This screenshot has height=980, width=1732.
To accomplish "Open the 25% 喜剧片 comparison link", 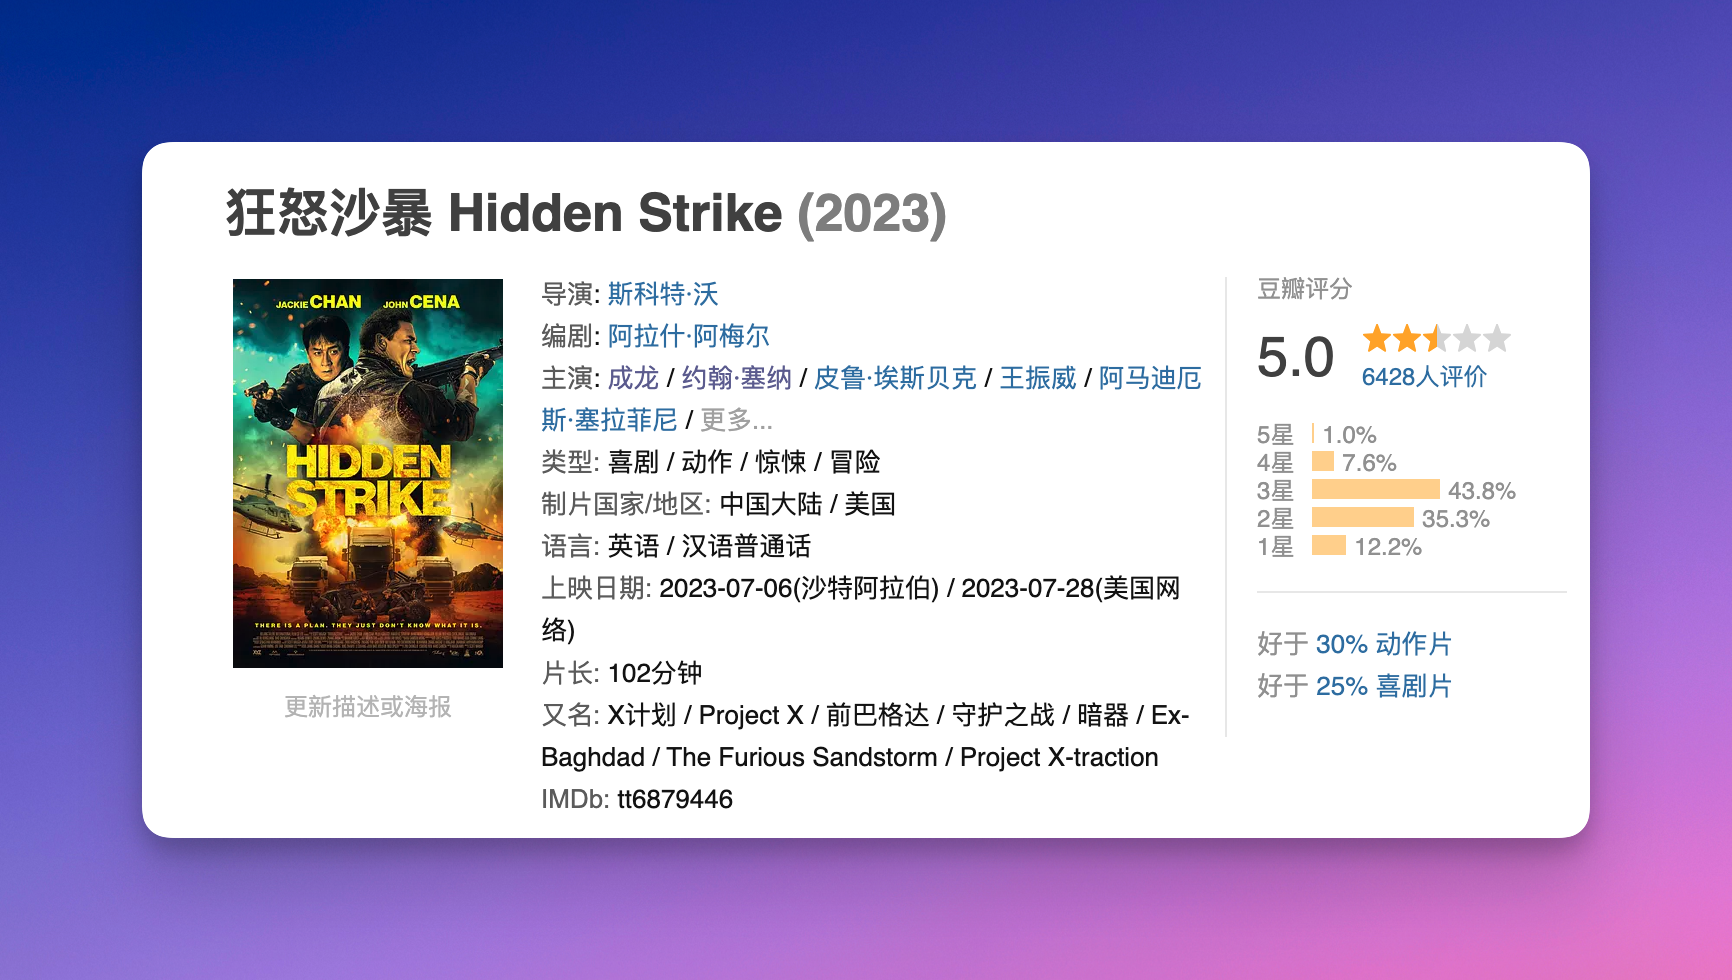I will (x=1383, y=686).
